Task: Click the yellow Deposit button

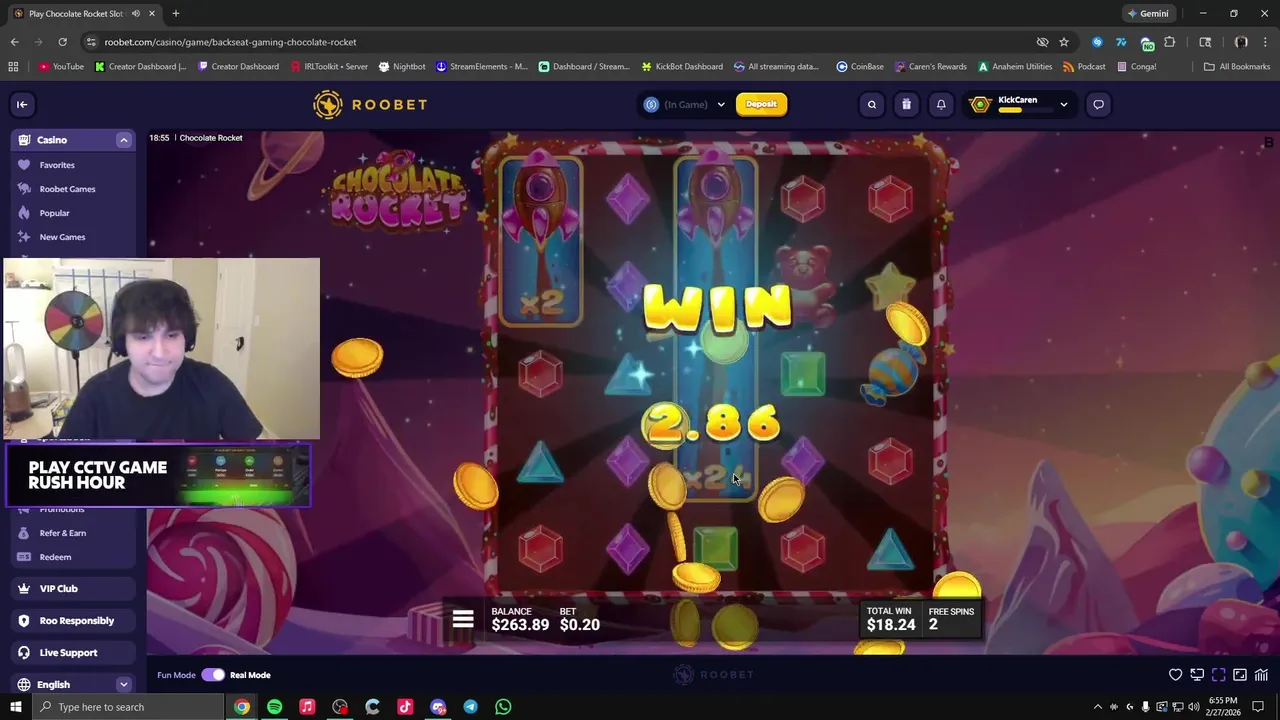Action: (x=761, y=104)
